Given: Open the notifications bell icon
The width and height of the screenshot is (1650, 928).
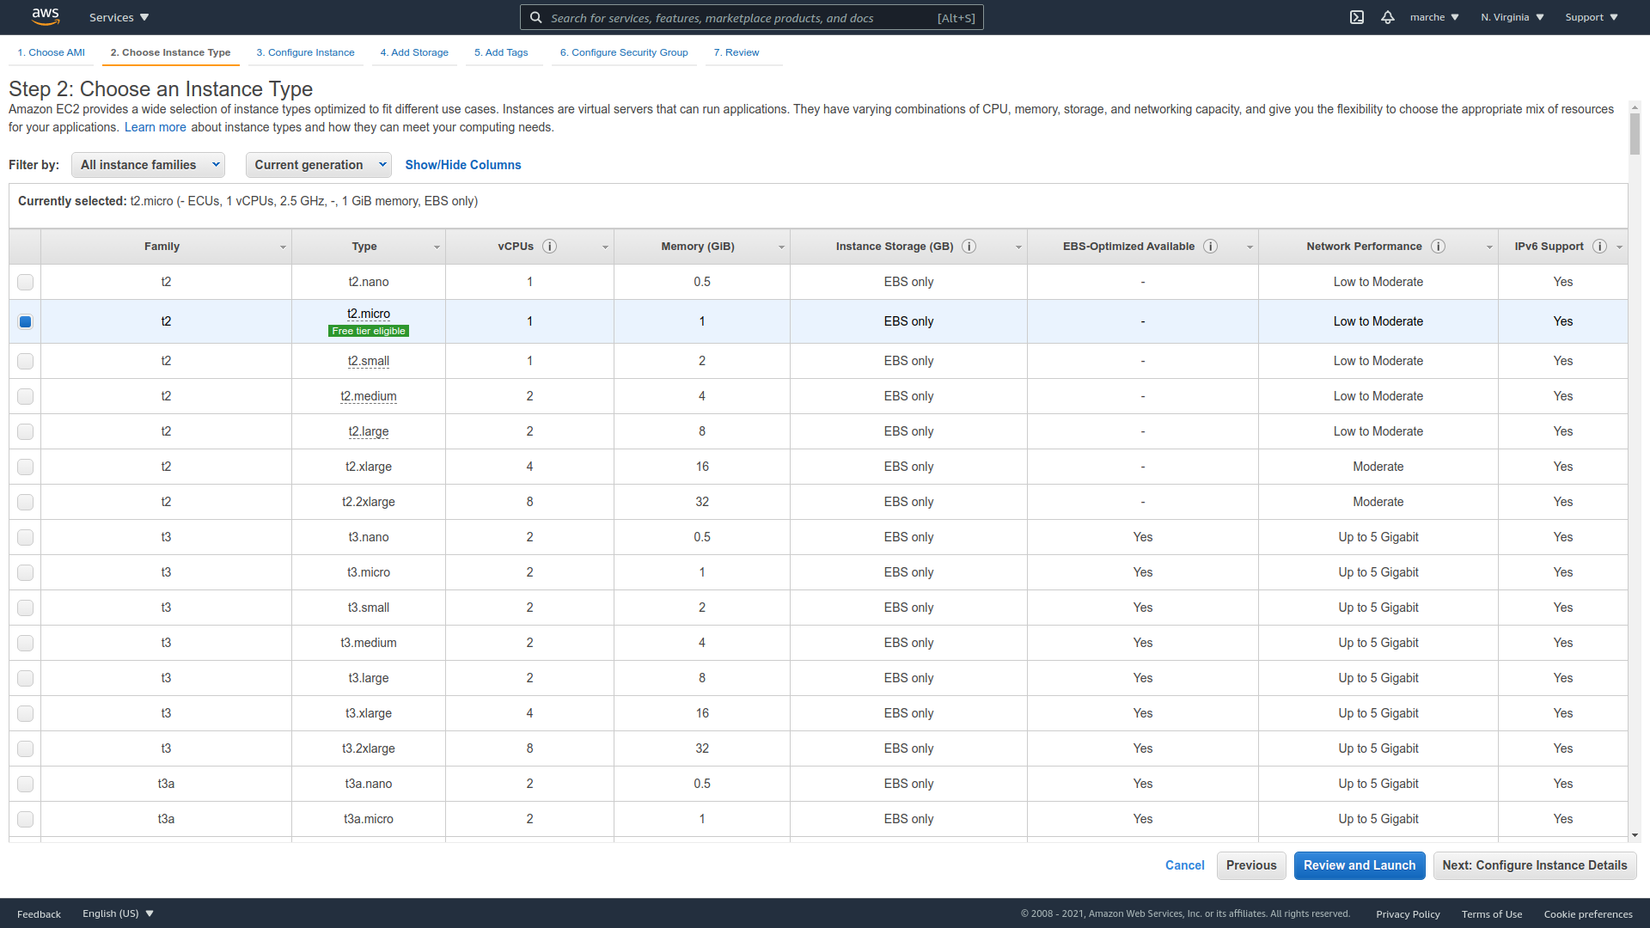Looking at the screenshot, I should [x=1387, y=17].
